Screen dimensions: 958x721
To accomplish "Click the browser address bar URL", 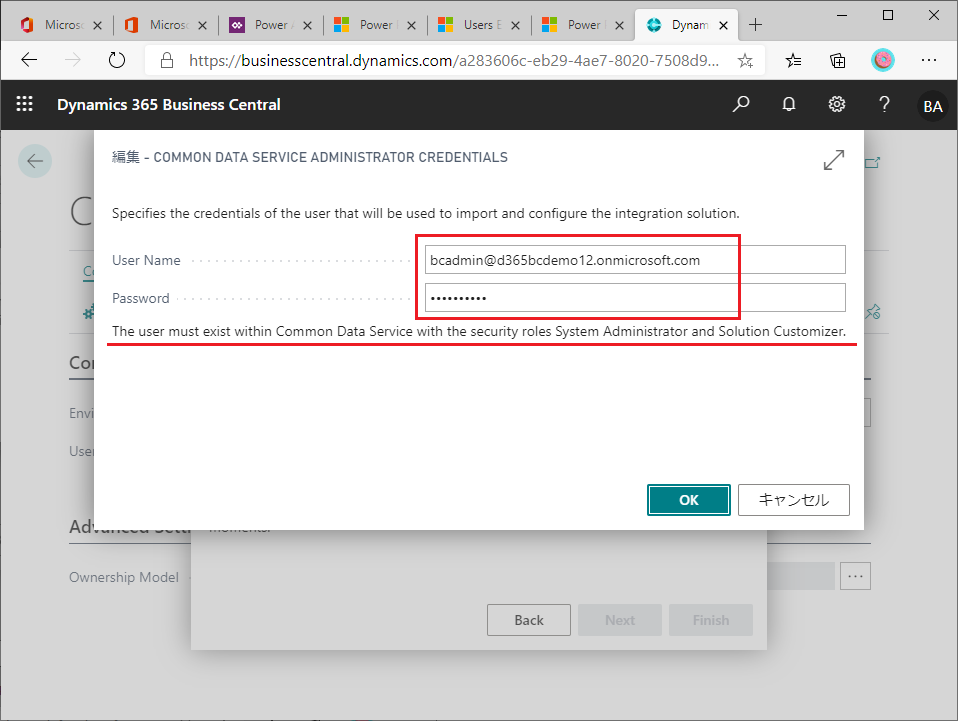I will point(453,60).
